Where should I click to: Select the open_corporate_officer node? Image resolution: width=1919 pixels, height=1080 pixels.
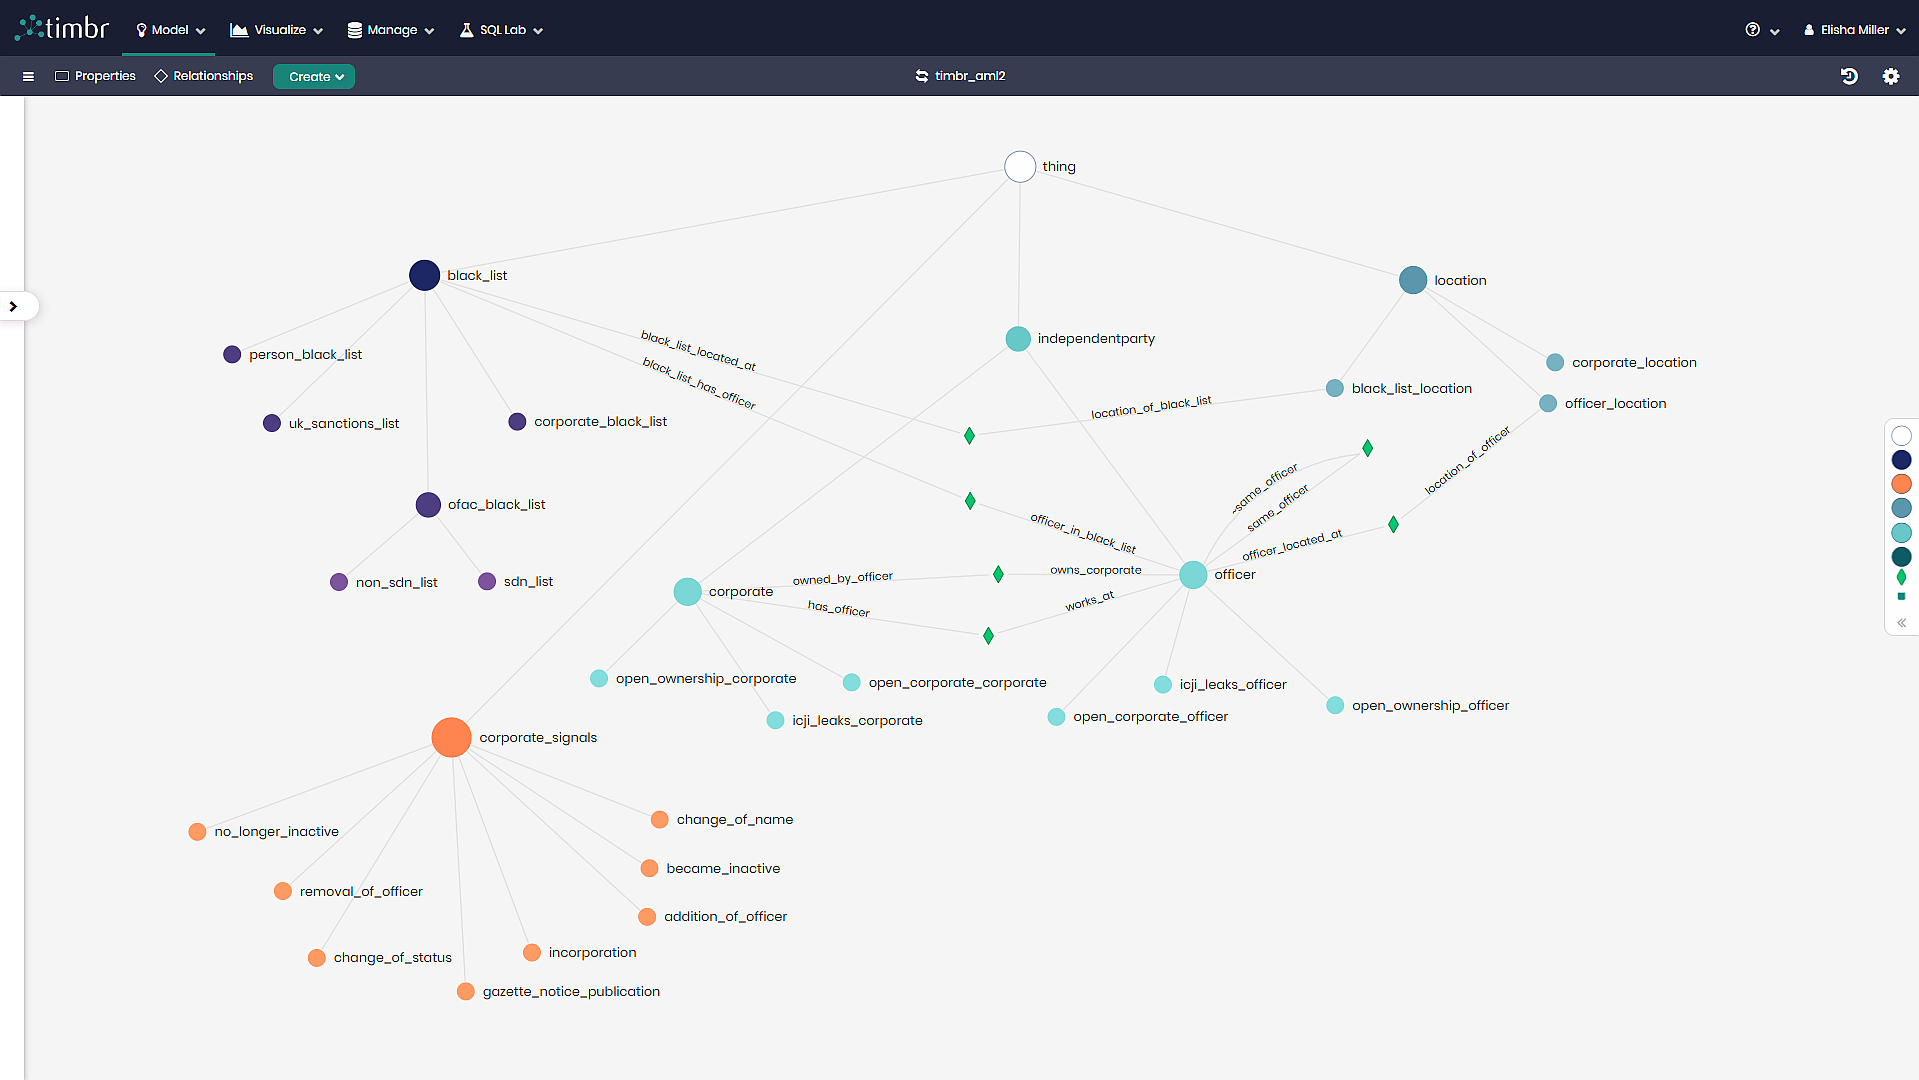pyautogui.click(x=1056, y=717)
